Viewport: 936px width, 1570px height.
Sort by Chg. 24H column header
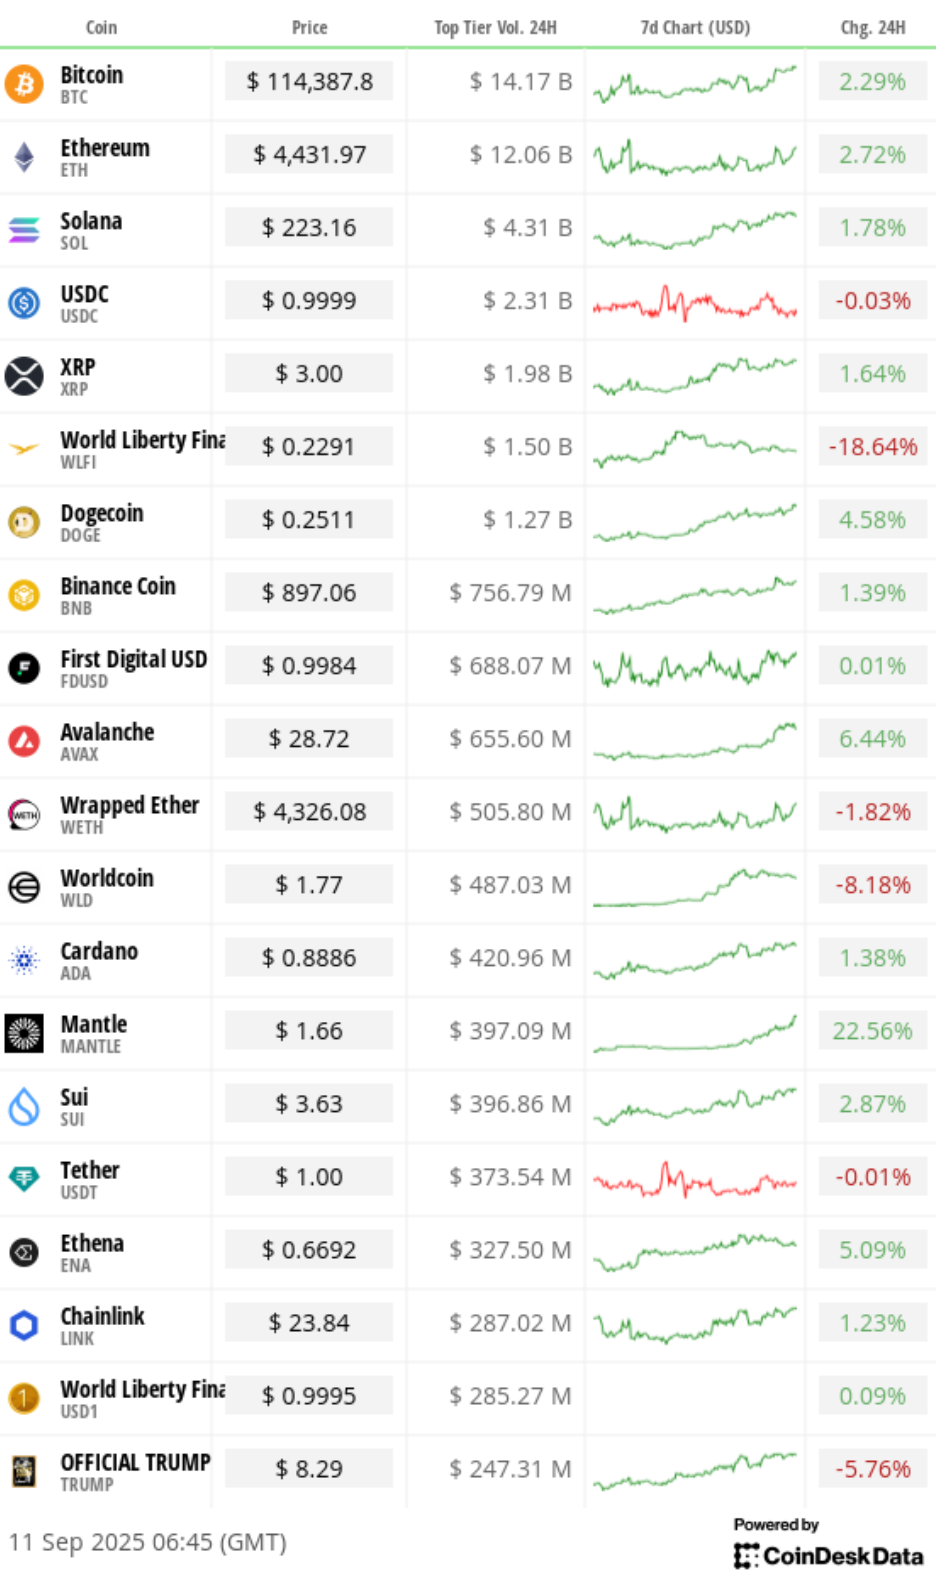point(873,27)
